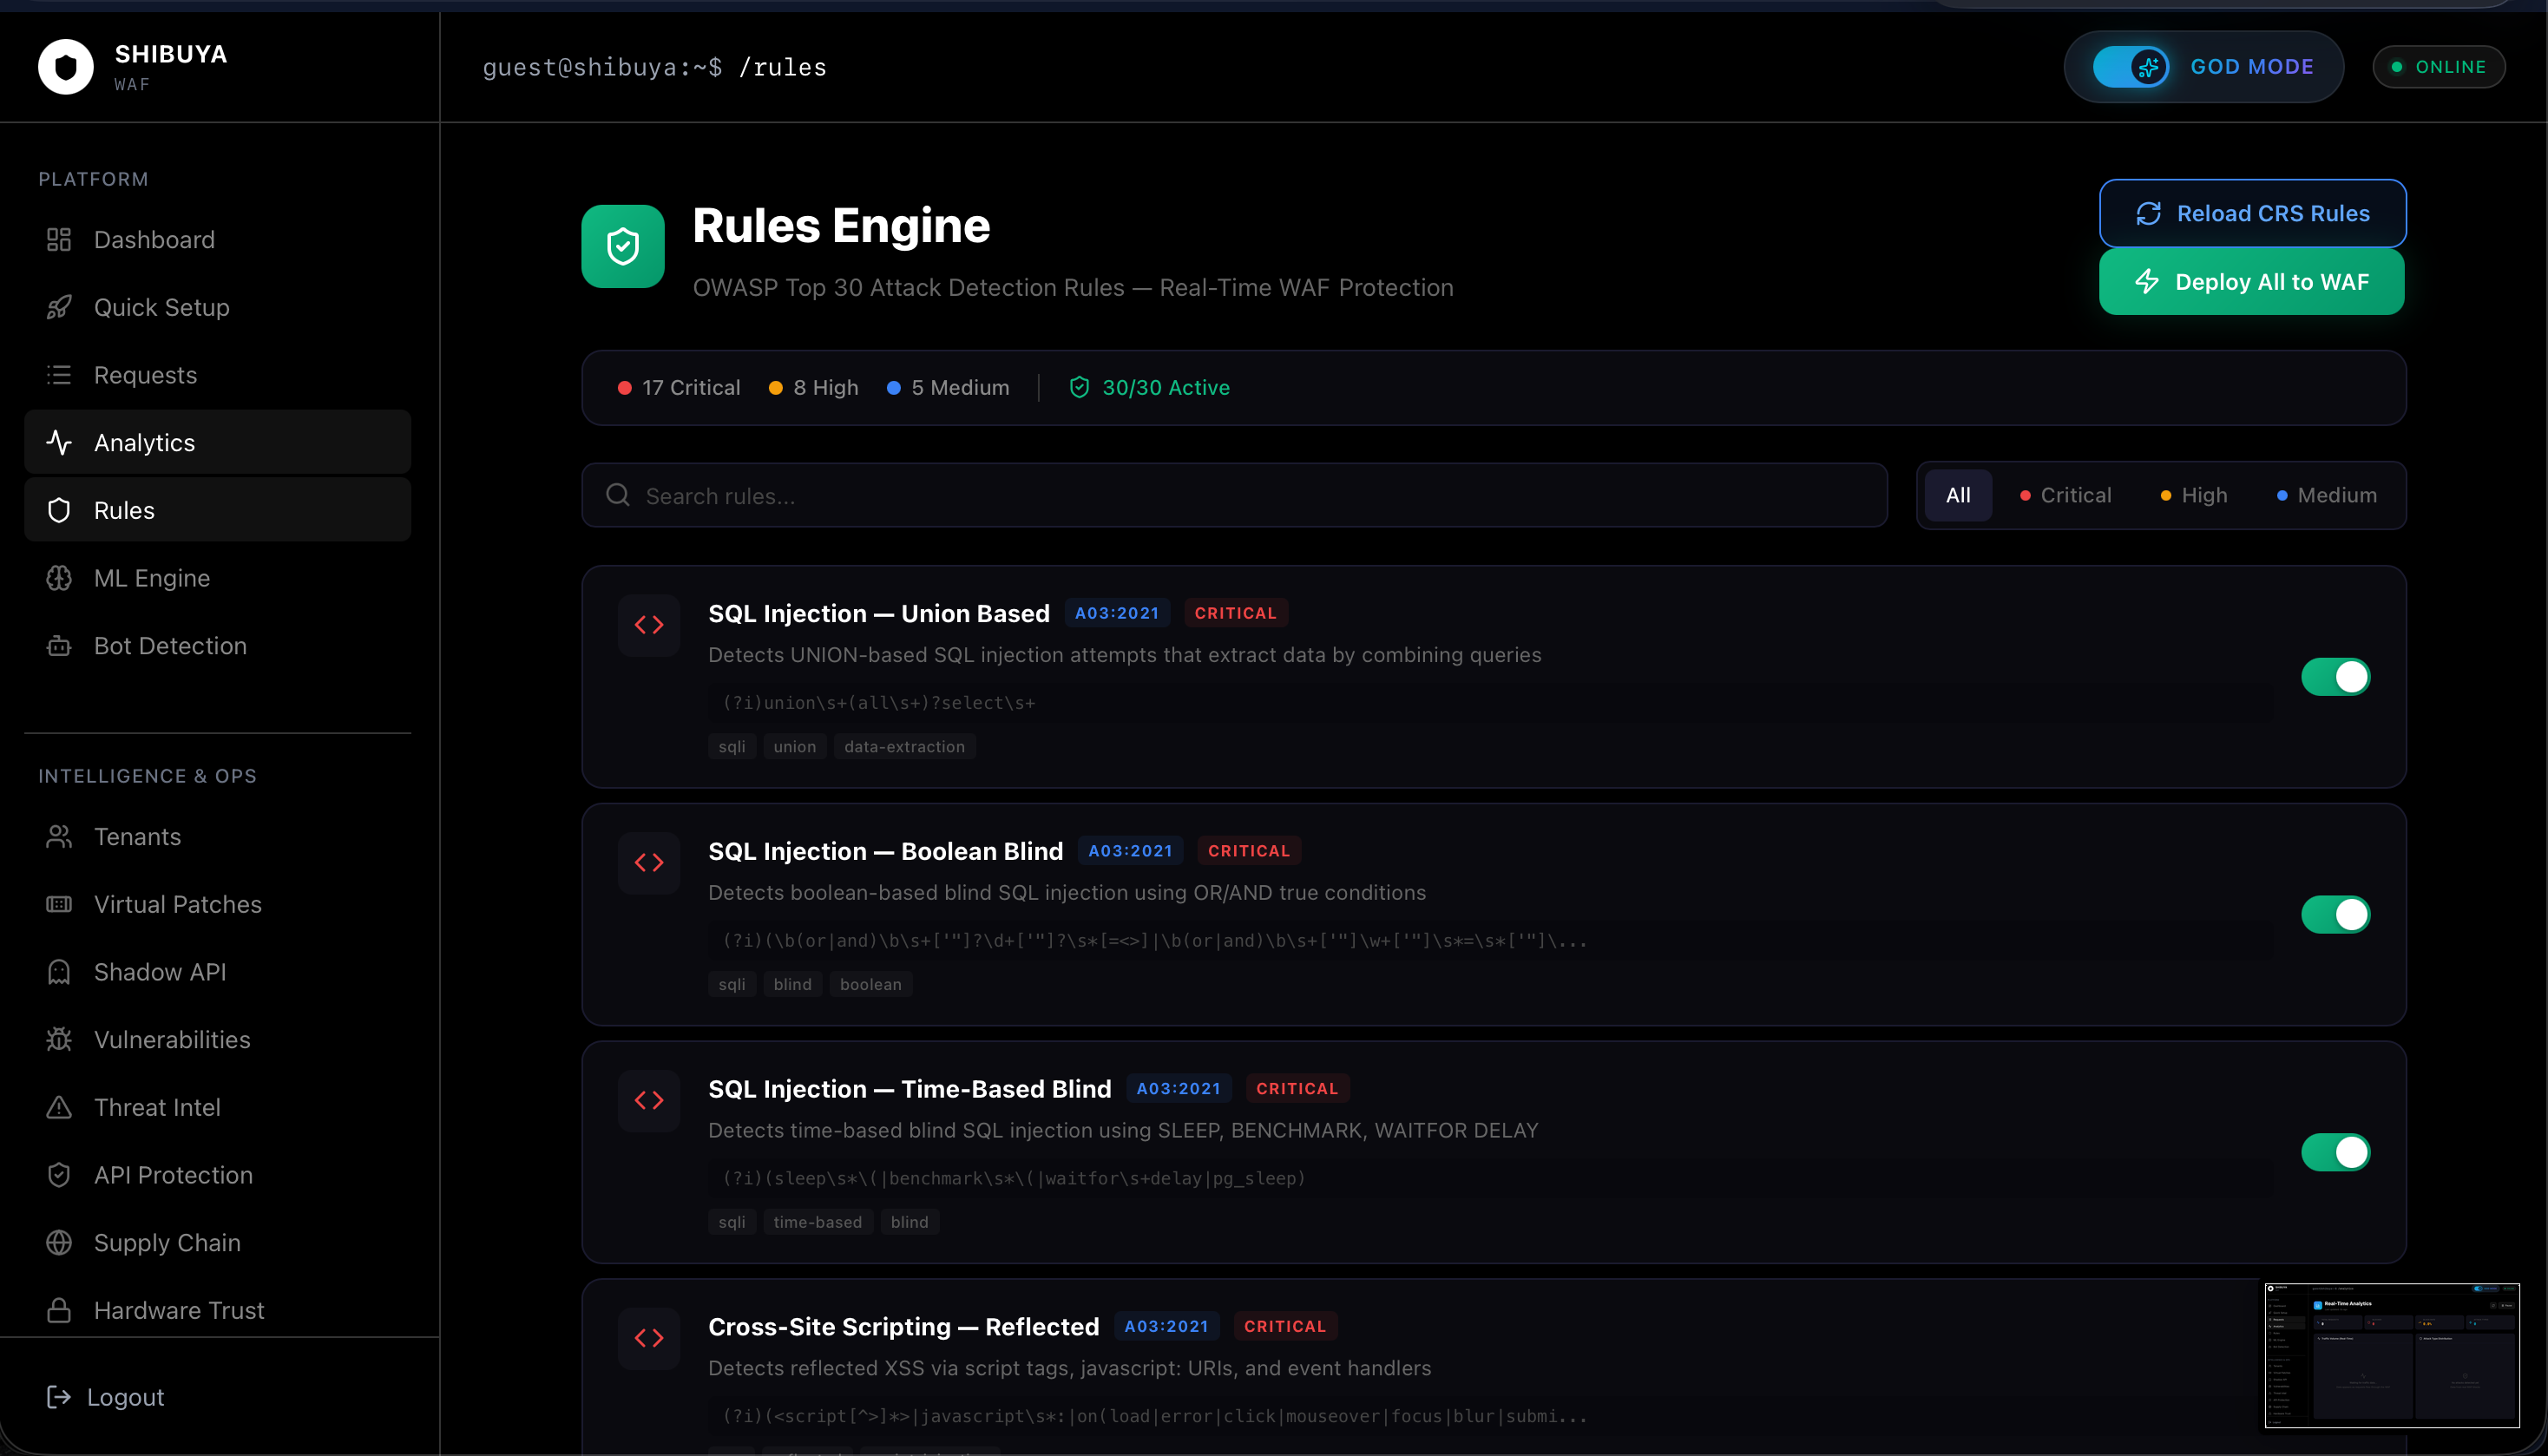Click the Shadow API ghost icon

tap(59, 972)
